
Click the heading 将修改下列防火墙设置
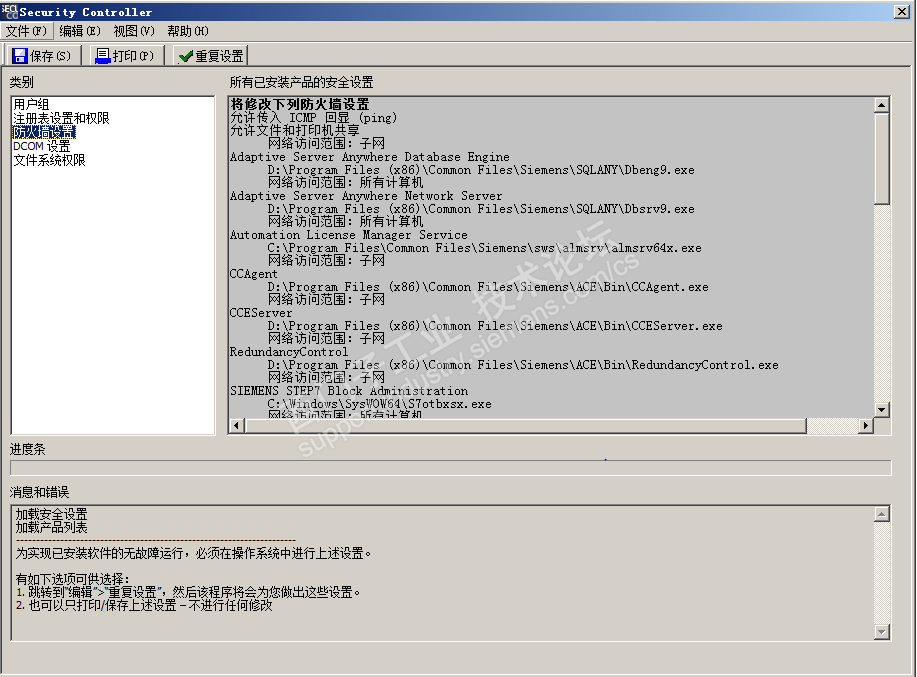click(300, 104)
